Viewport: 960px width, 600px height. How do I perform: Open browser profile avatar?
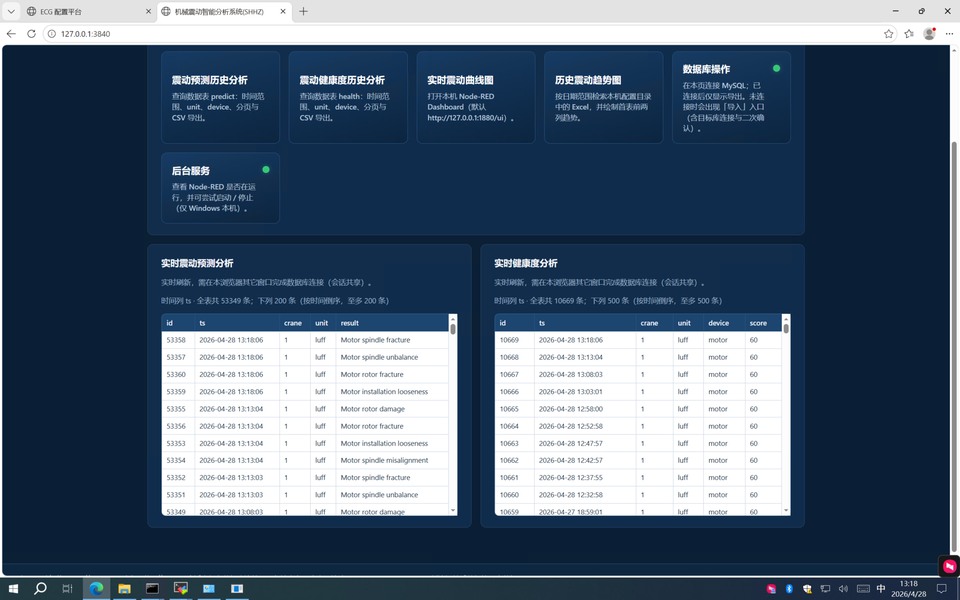(929, 34)
